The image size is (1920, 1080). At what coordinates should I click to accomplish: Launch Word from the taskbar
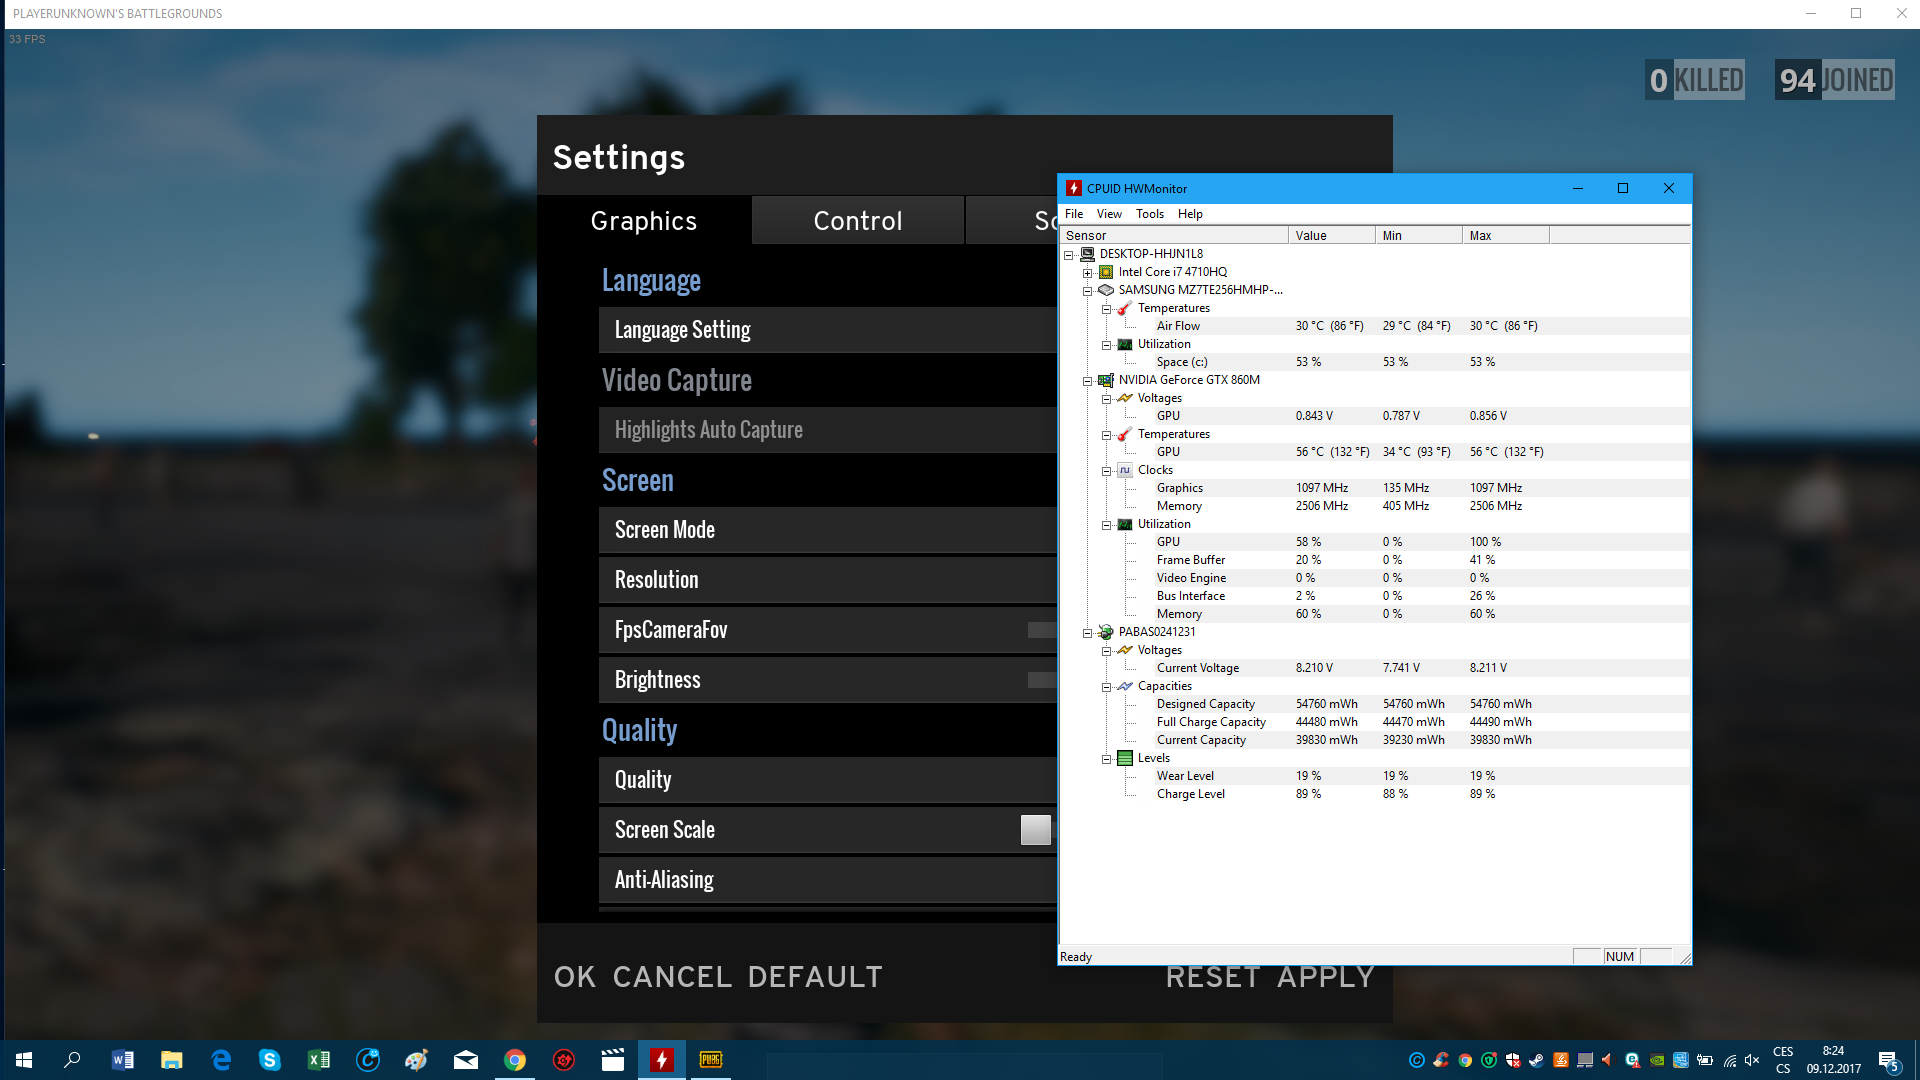(122, 1060)
